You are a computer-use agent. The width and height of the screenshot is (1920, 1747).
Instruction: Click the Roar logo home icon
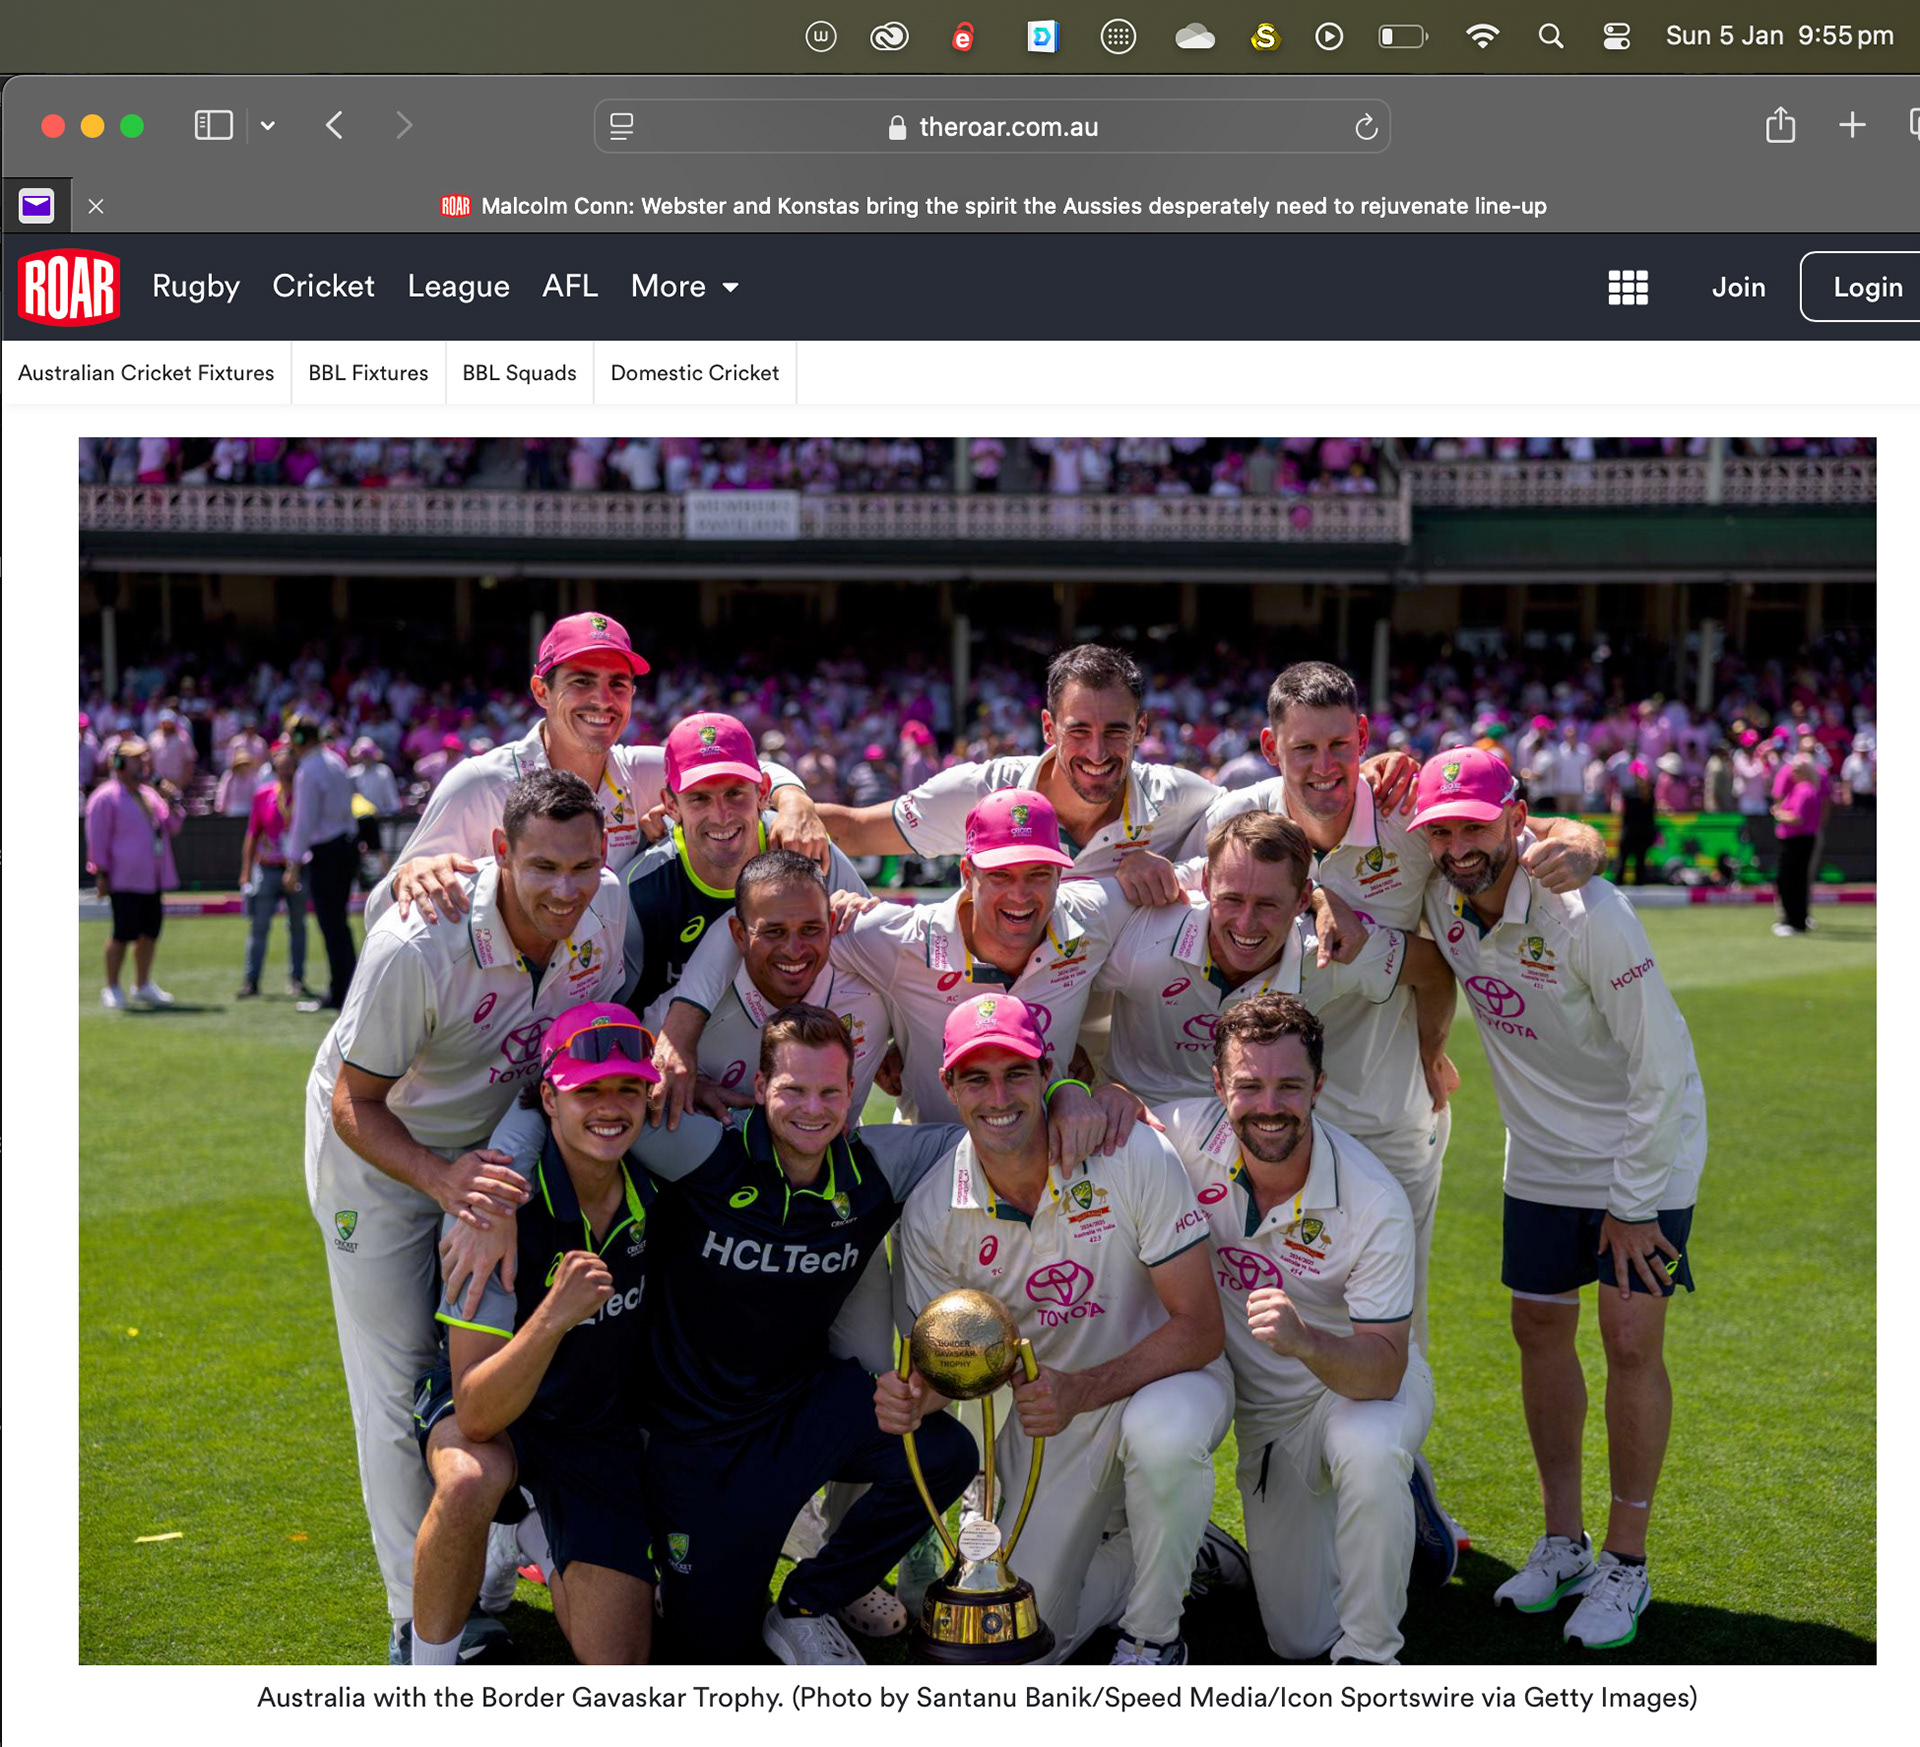tap(69, 287)
